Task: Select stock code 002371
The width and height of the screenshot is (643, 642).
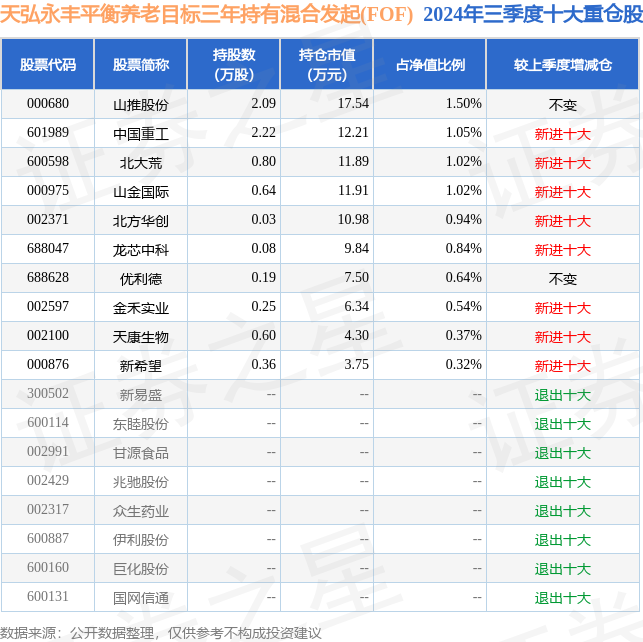Action: [48, 220]
